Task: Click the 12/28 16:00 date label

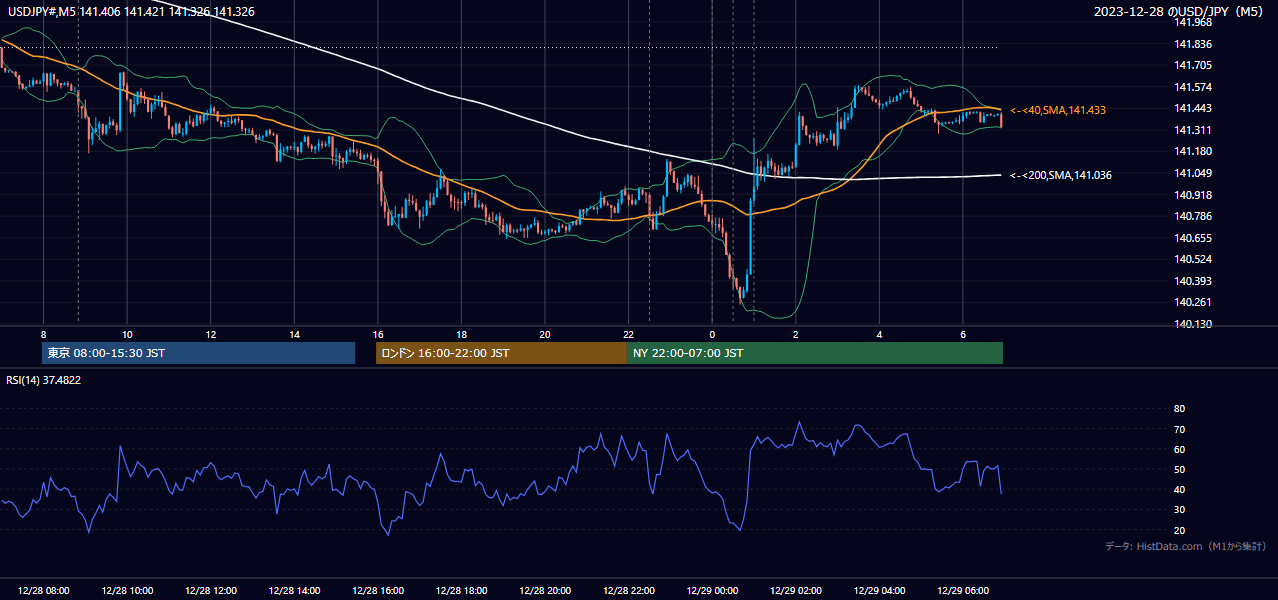Action: [378, 591]
